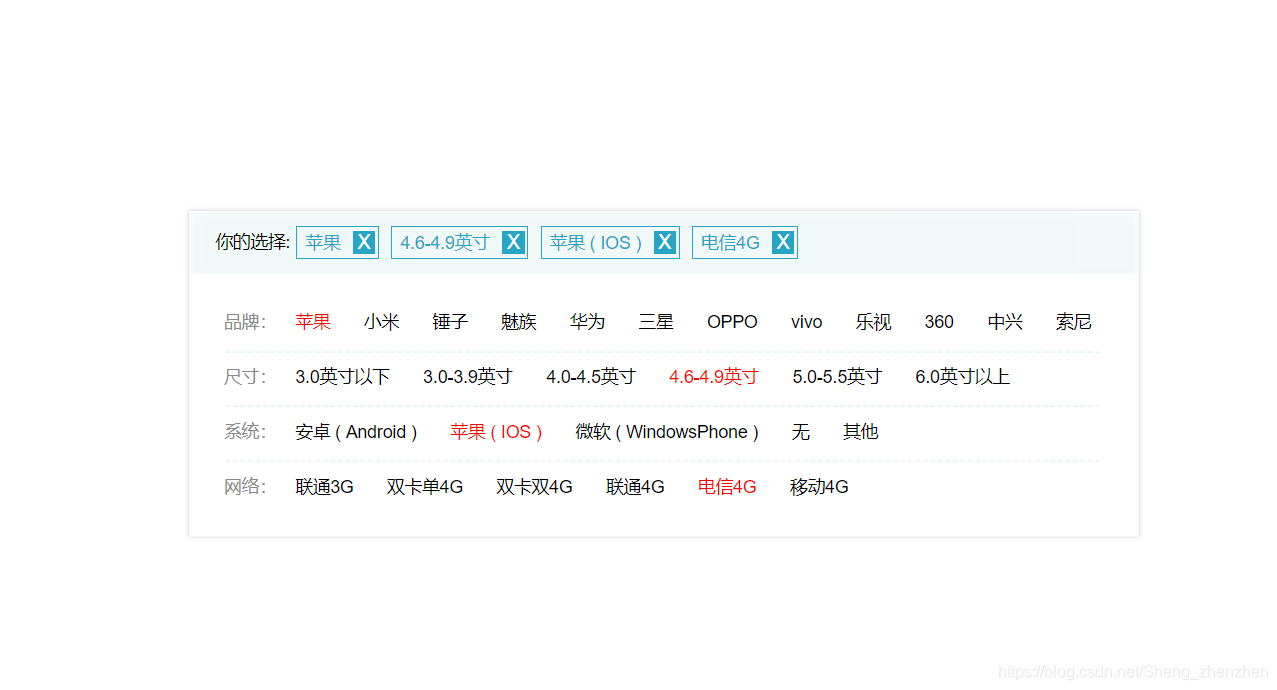Filter network by 联通3G
The image size is (1277, 690).
(324, 487)
